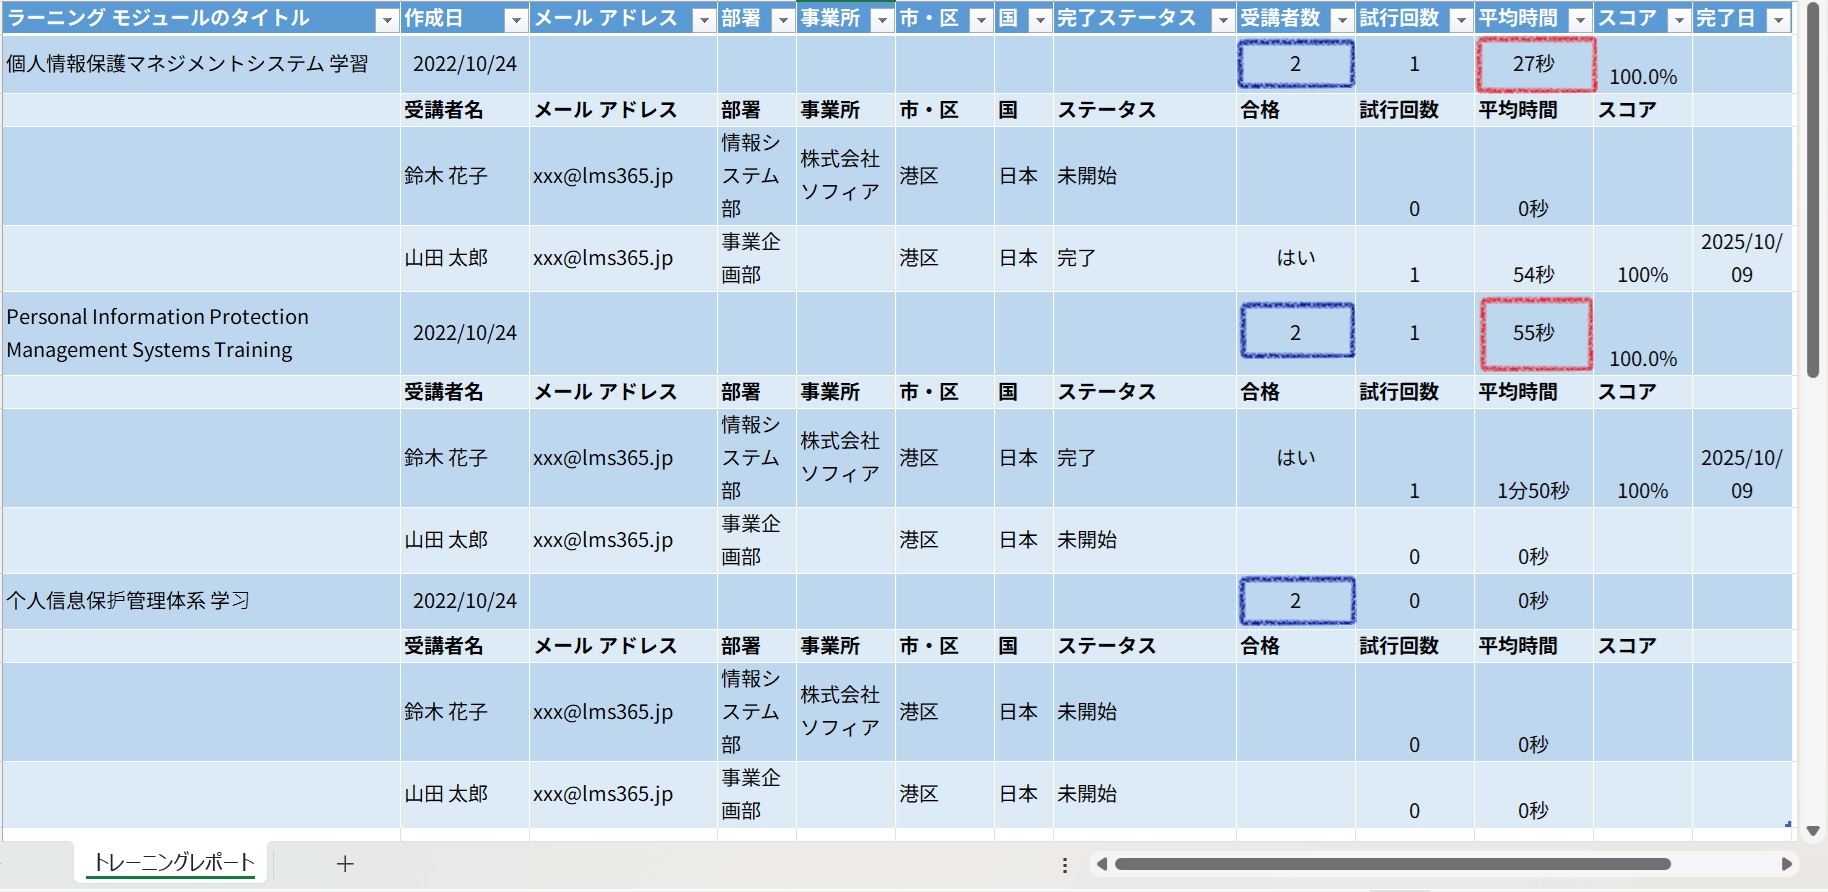
Task: Select 100.0% score in 個人情報保護マネジメントシステム row
Action: point(1643,64)
